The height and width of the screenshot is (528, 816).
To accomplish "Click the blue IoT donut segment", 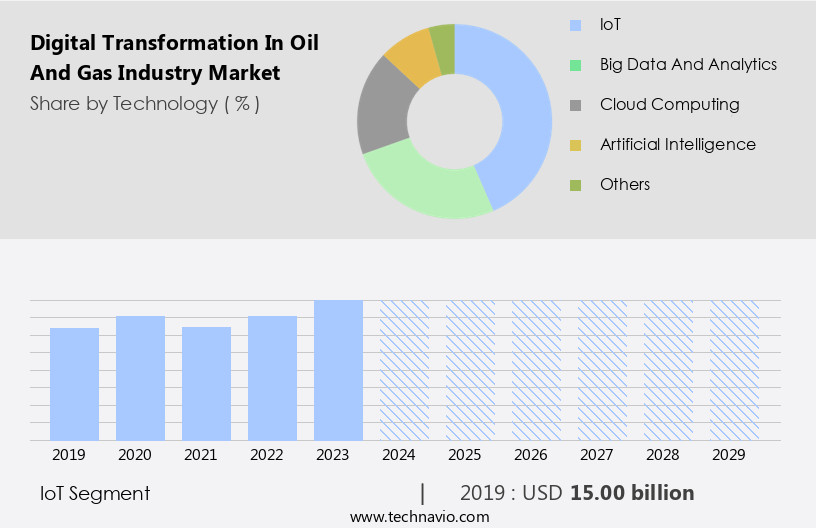I will (x=522, y=110).
